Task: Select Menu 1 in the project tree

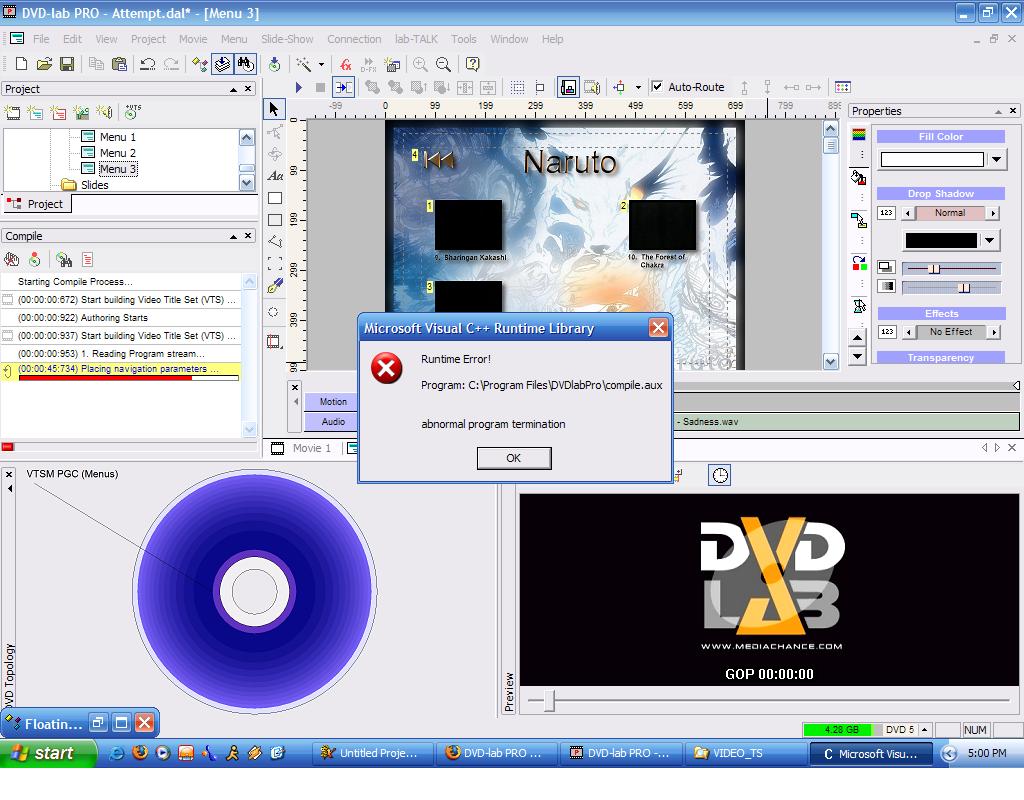Action: coord(118,136)
